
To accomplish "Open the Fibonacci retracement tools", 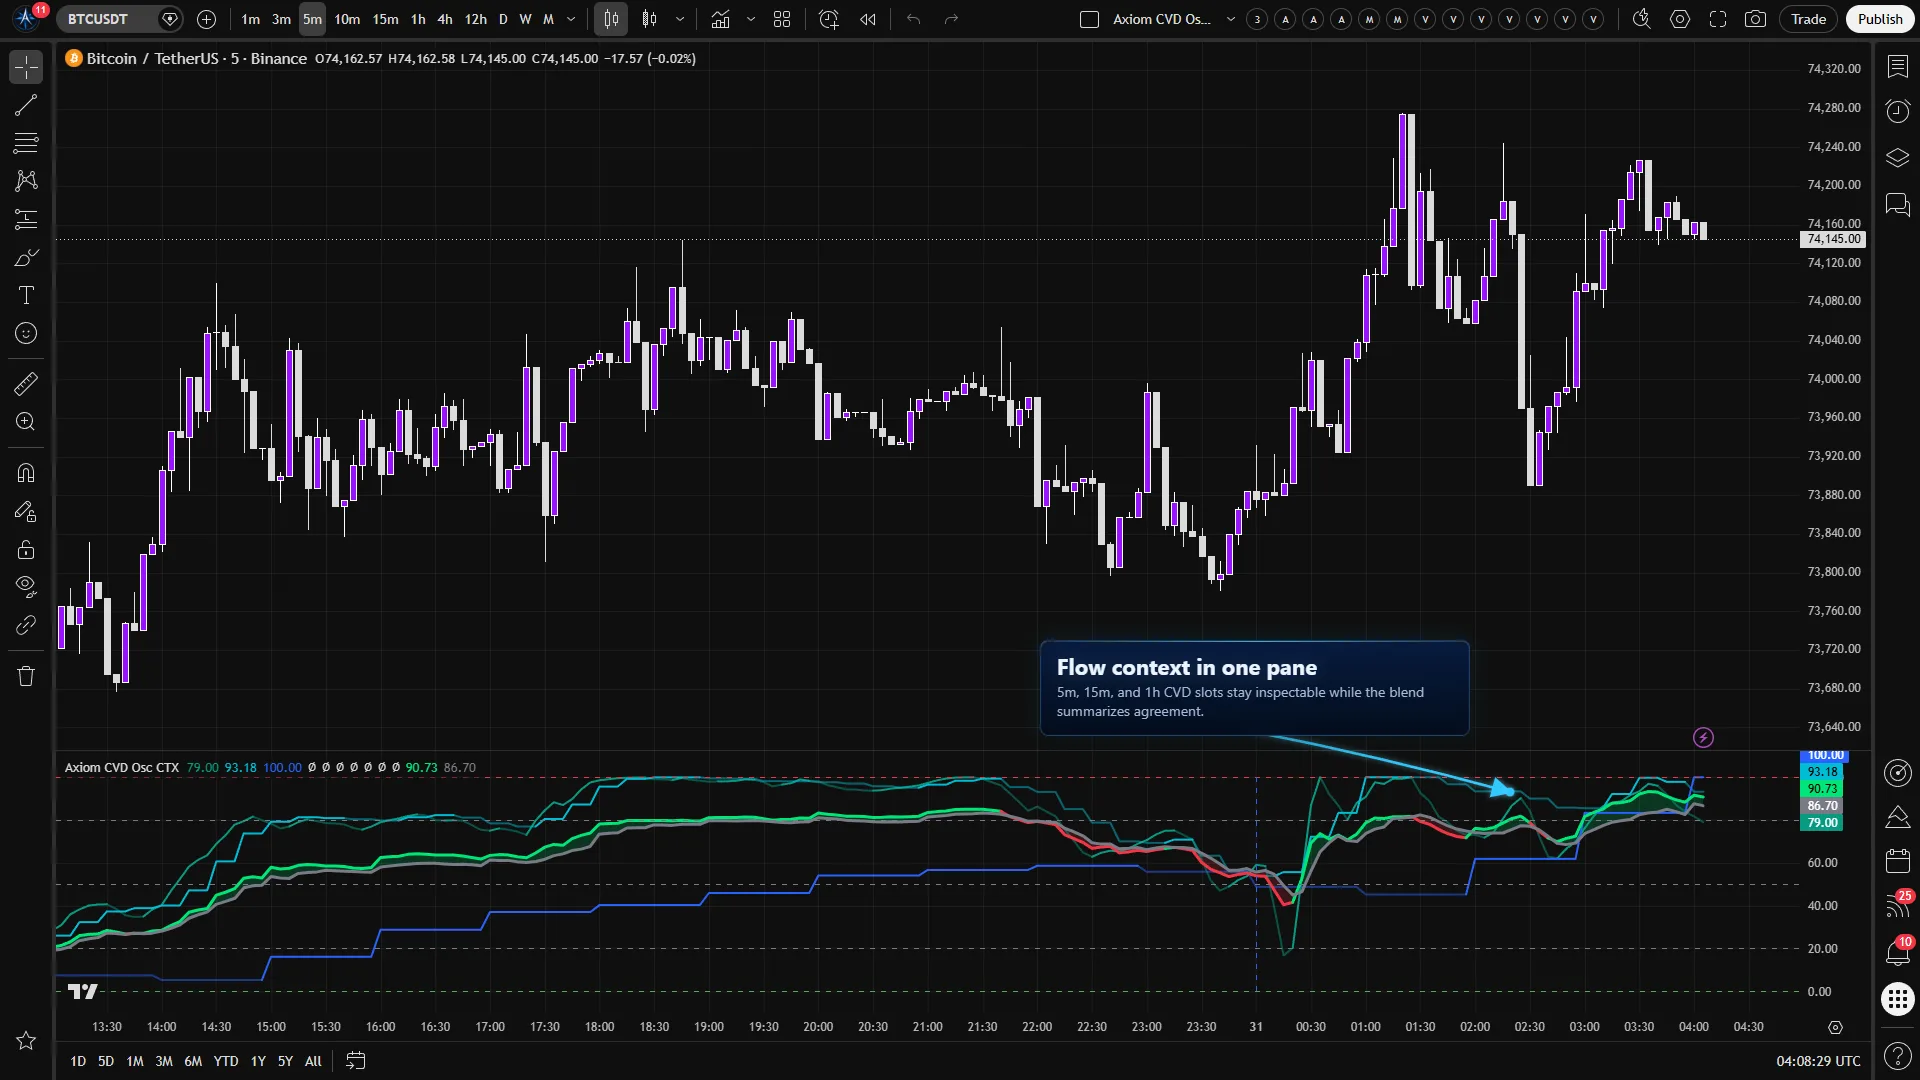I will point(26,143).
